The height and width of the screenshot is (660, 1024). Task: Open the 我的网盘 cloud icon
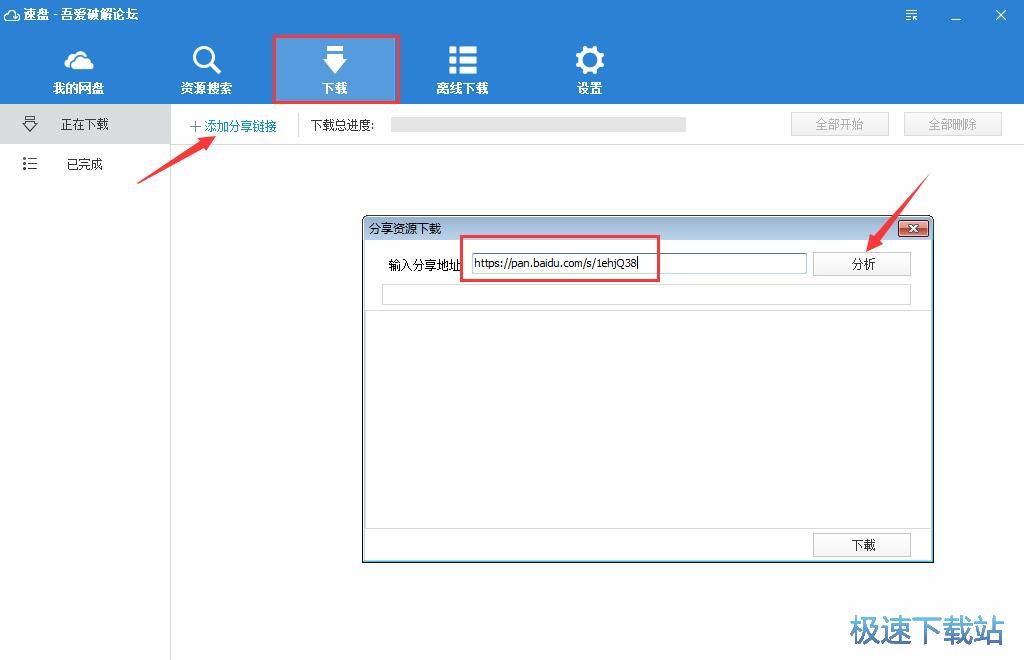pos(79,60)
